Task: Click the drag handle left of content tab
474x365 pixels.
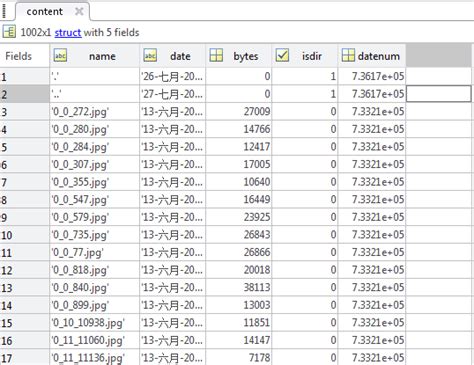Action: point(4,10)
